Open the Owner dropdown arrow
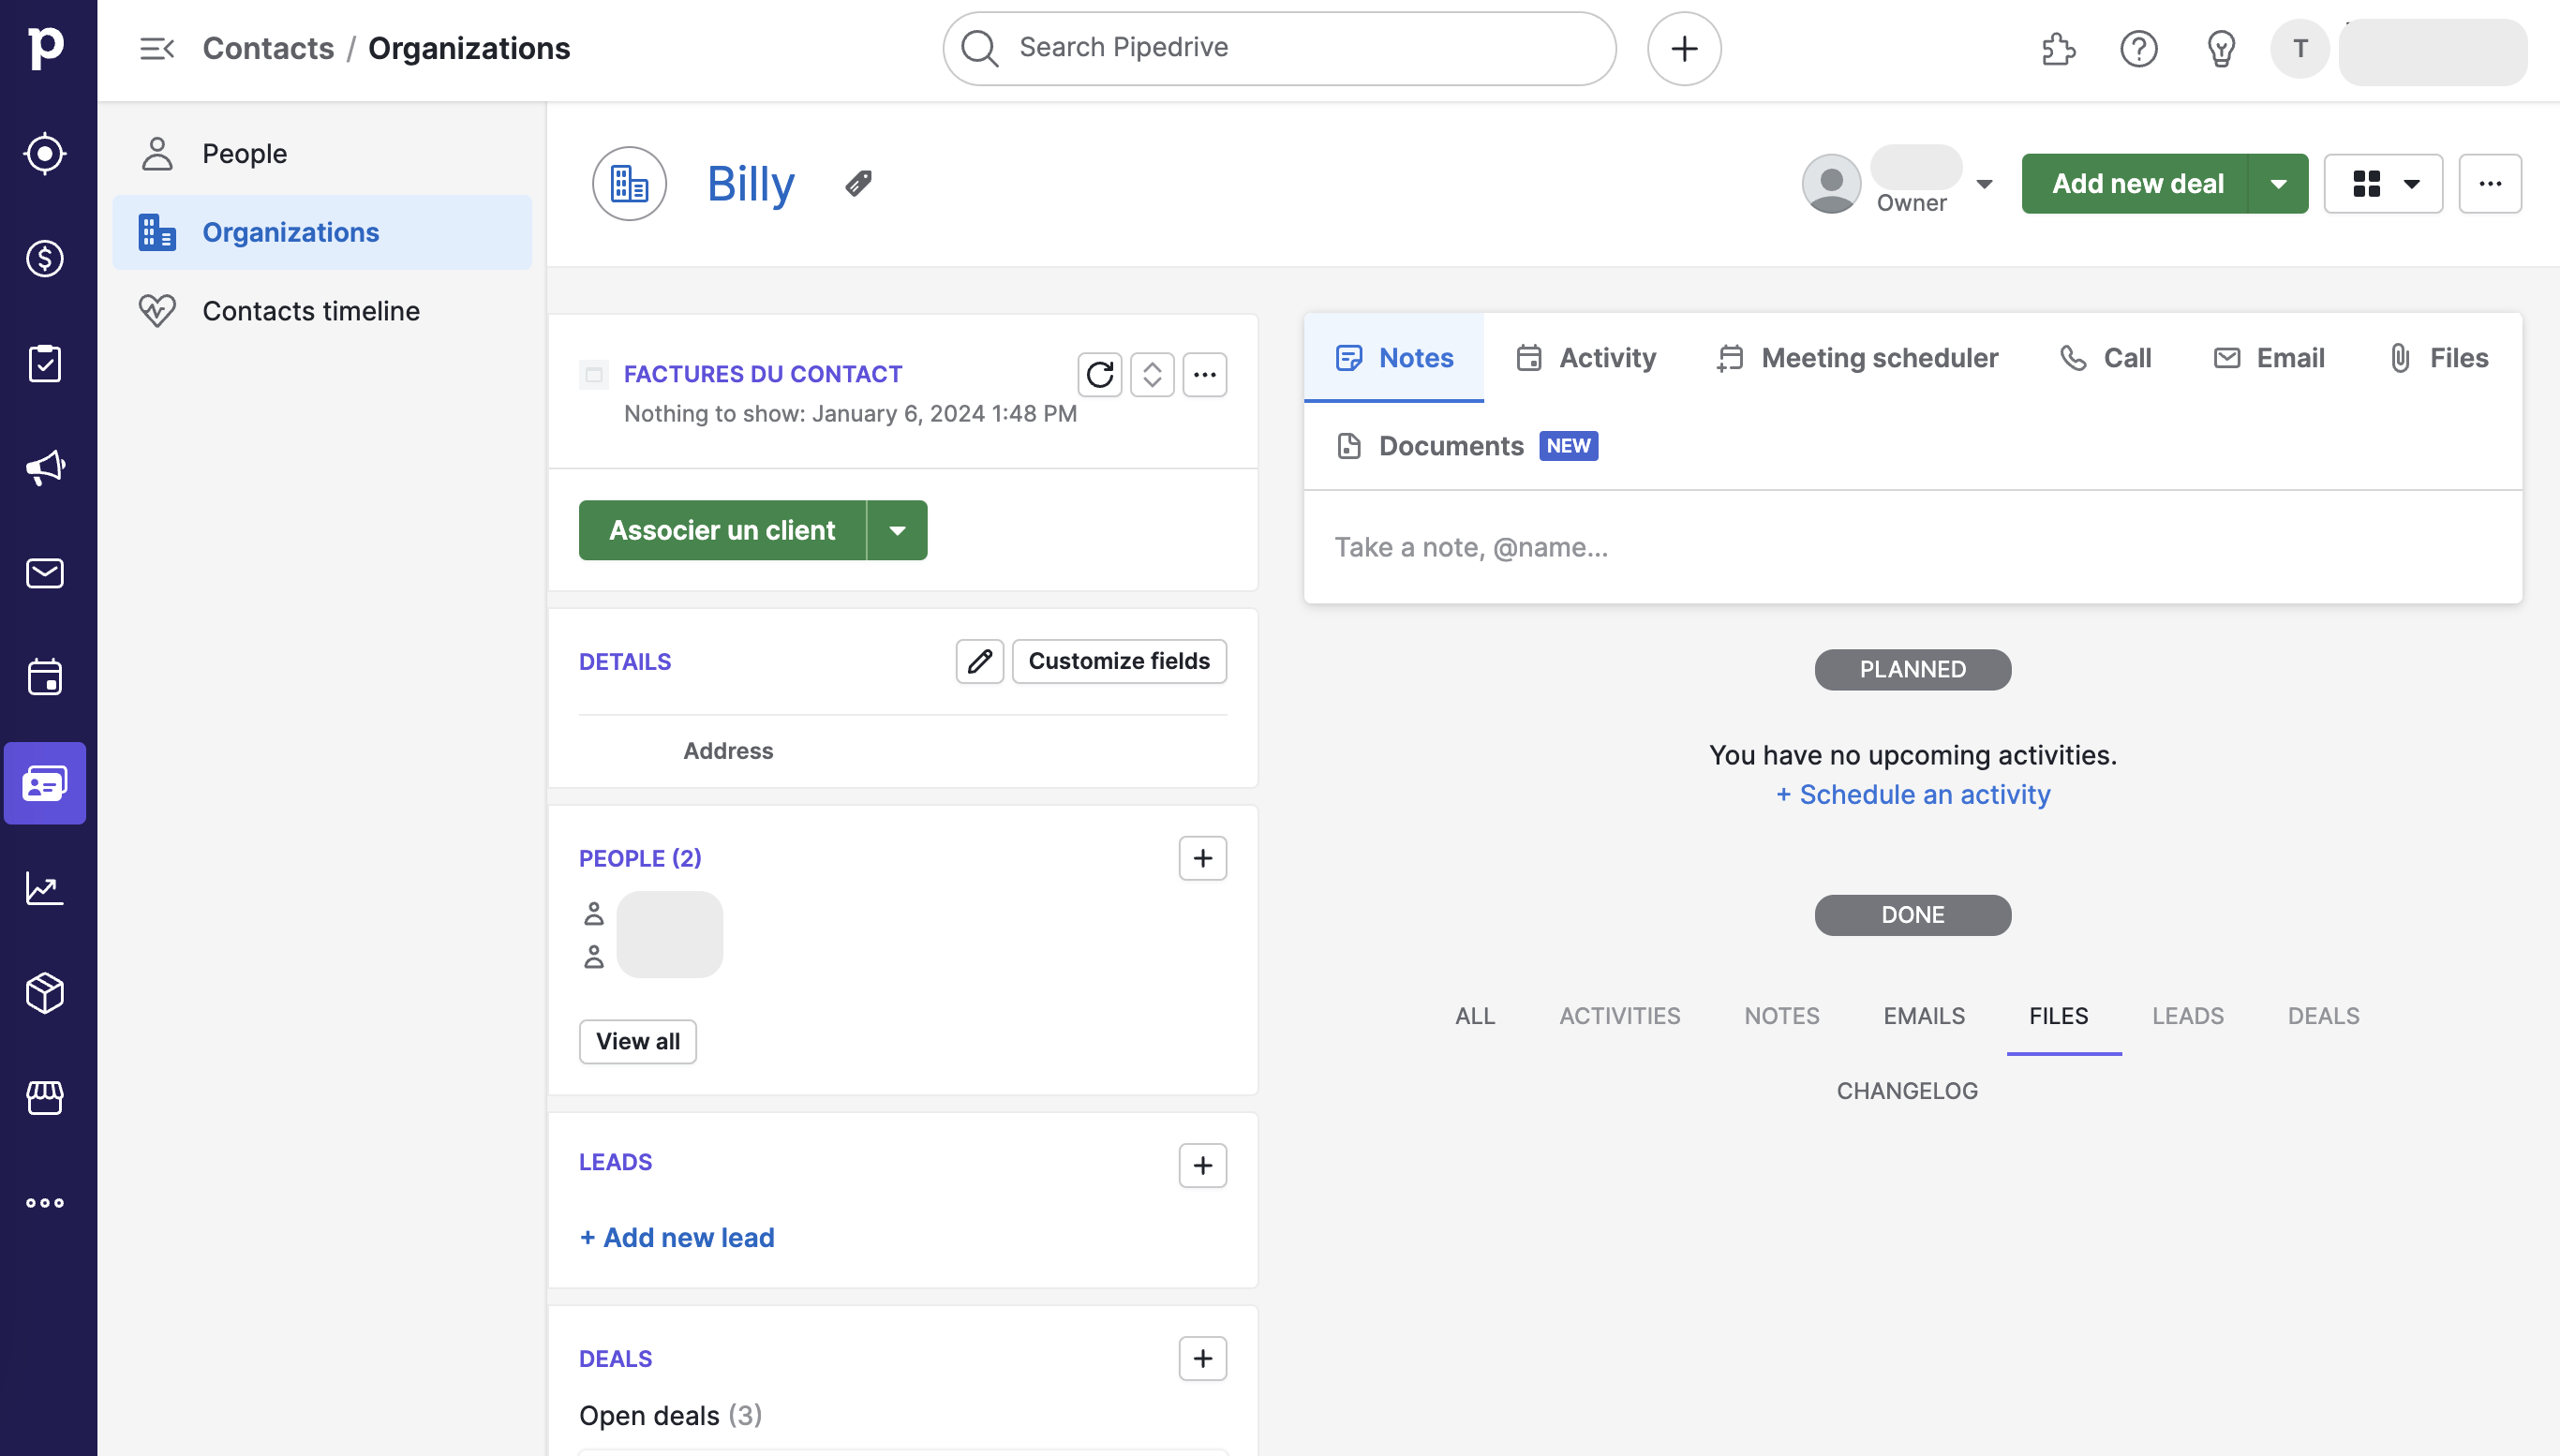Viewport: 2560px width, 1456px height. pyautogui.click(x=1984, y=184)
